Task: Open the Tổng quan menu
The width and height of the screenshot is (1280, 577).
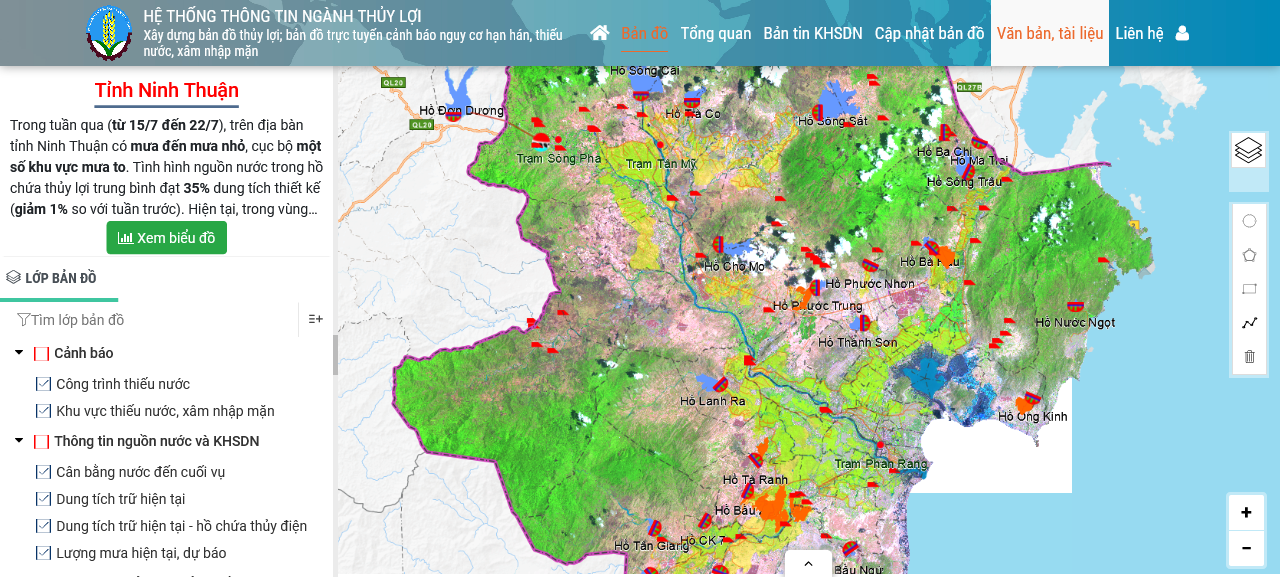Action: (x=716, y=33)
